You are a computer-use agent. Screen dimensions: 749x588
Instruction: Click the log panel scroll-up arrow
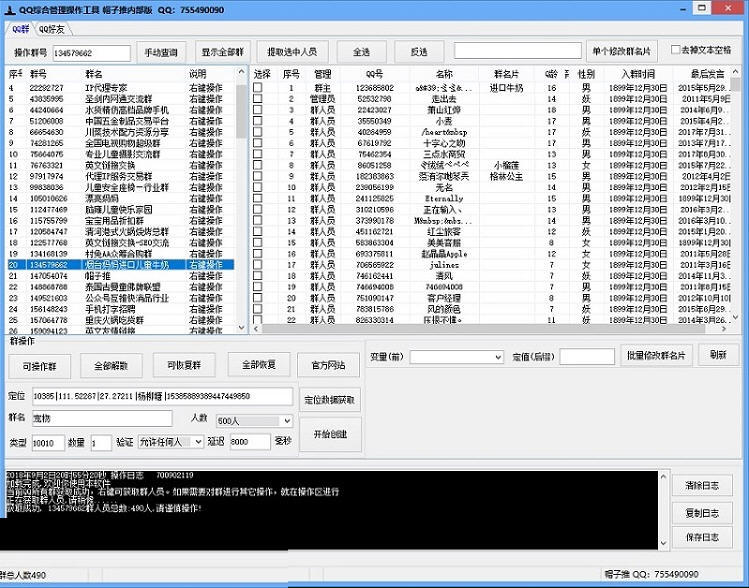pos(663,477)
